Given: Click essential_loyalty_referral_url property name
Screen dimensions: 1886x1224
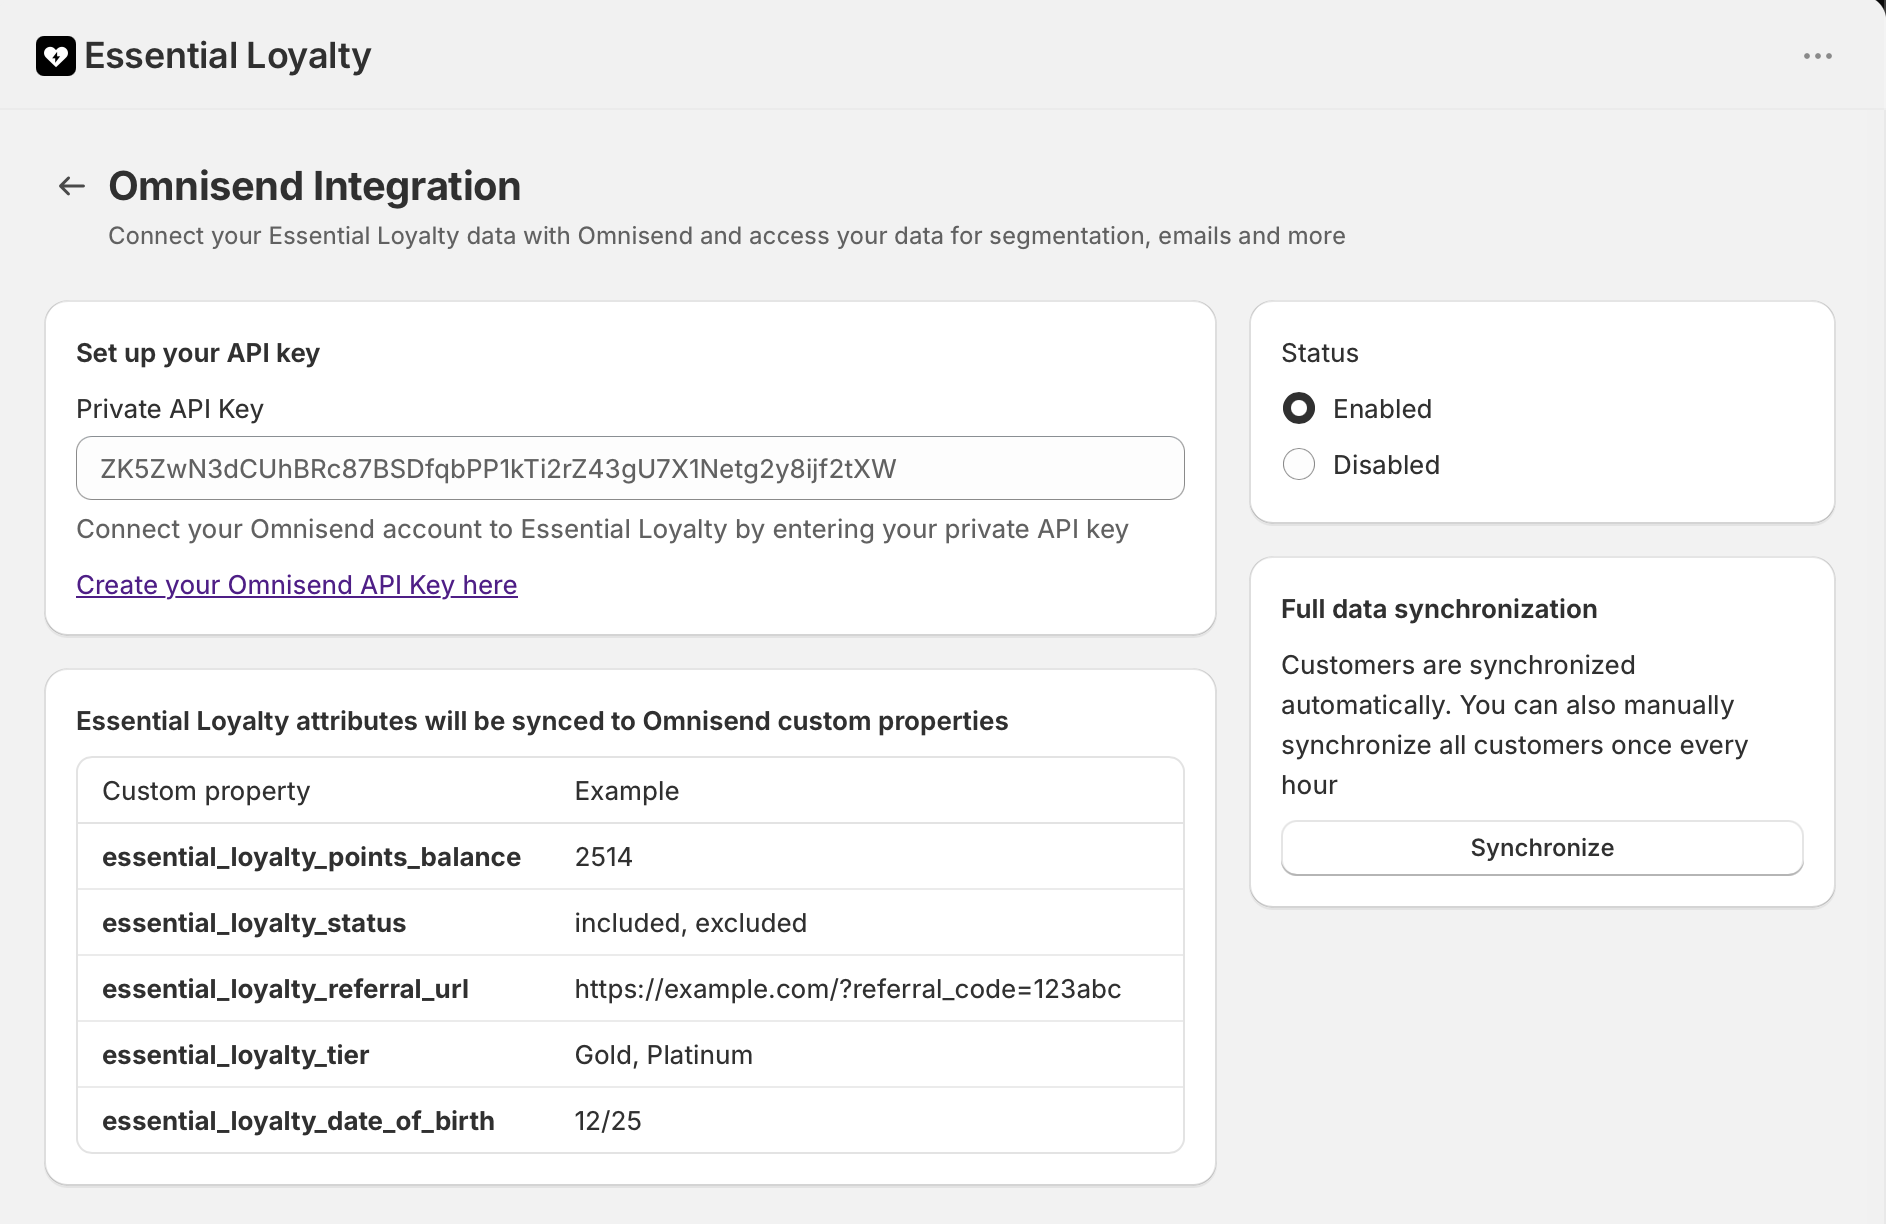Looking at the screenshot, I should tap(286, 989).
